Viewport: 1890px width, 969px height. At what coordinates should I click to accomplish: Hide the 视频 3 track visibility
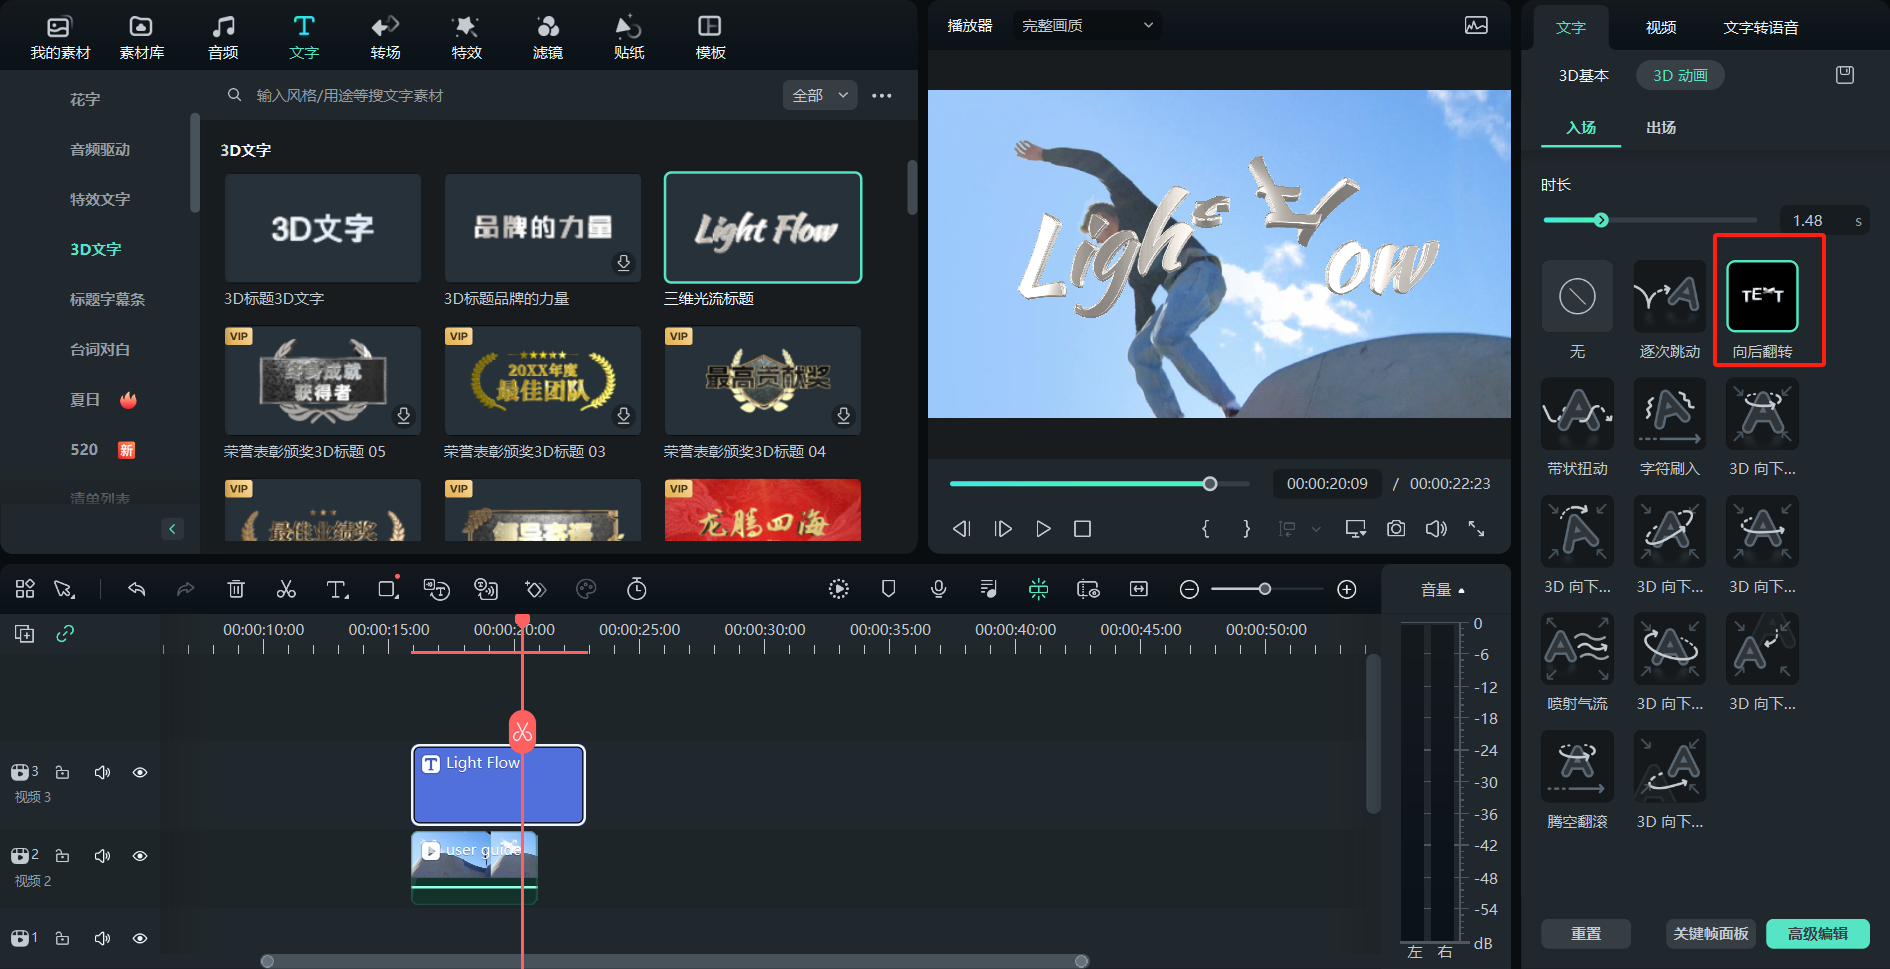click(x=140, y=772)
